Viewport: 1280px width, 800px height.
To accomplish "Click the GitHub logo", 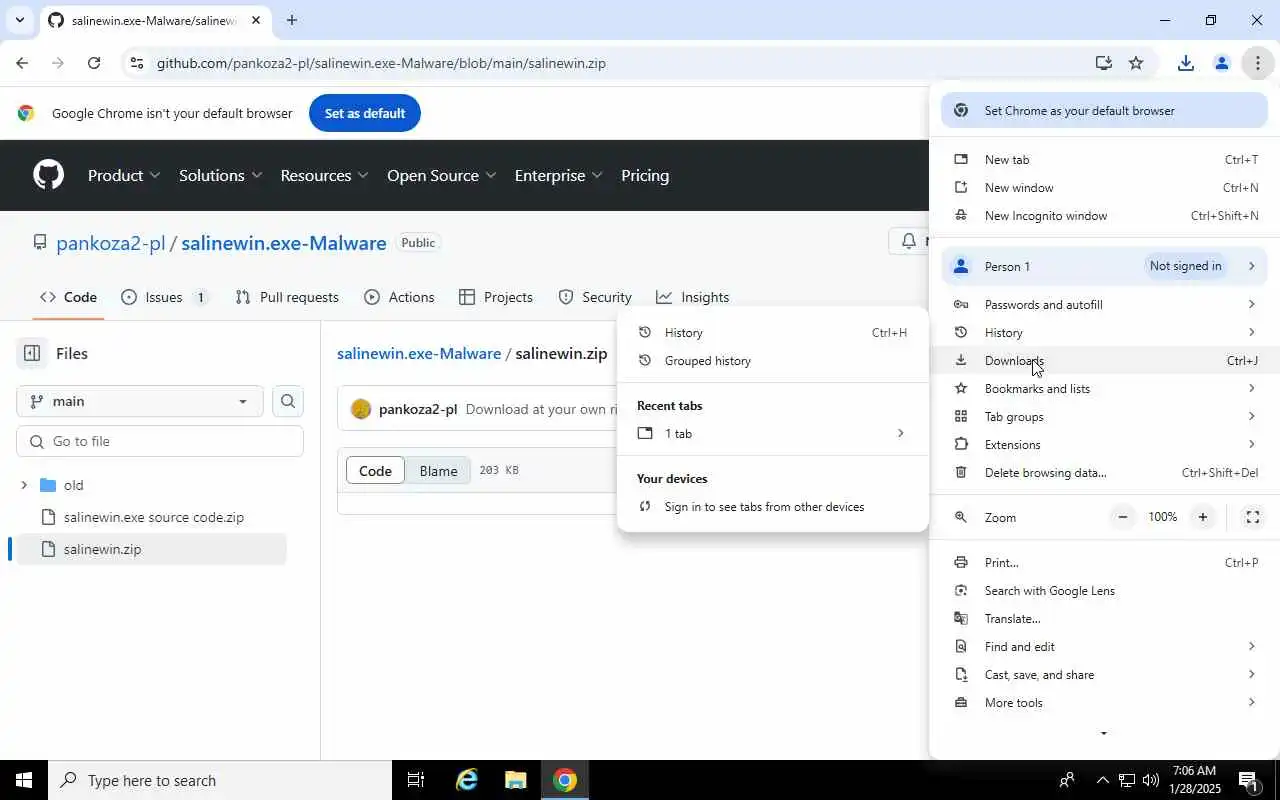I will coord(48,175).
